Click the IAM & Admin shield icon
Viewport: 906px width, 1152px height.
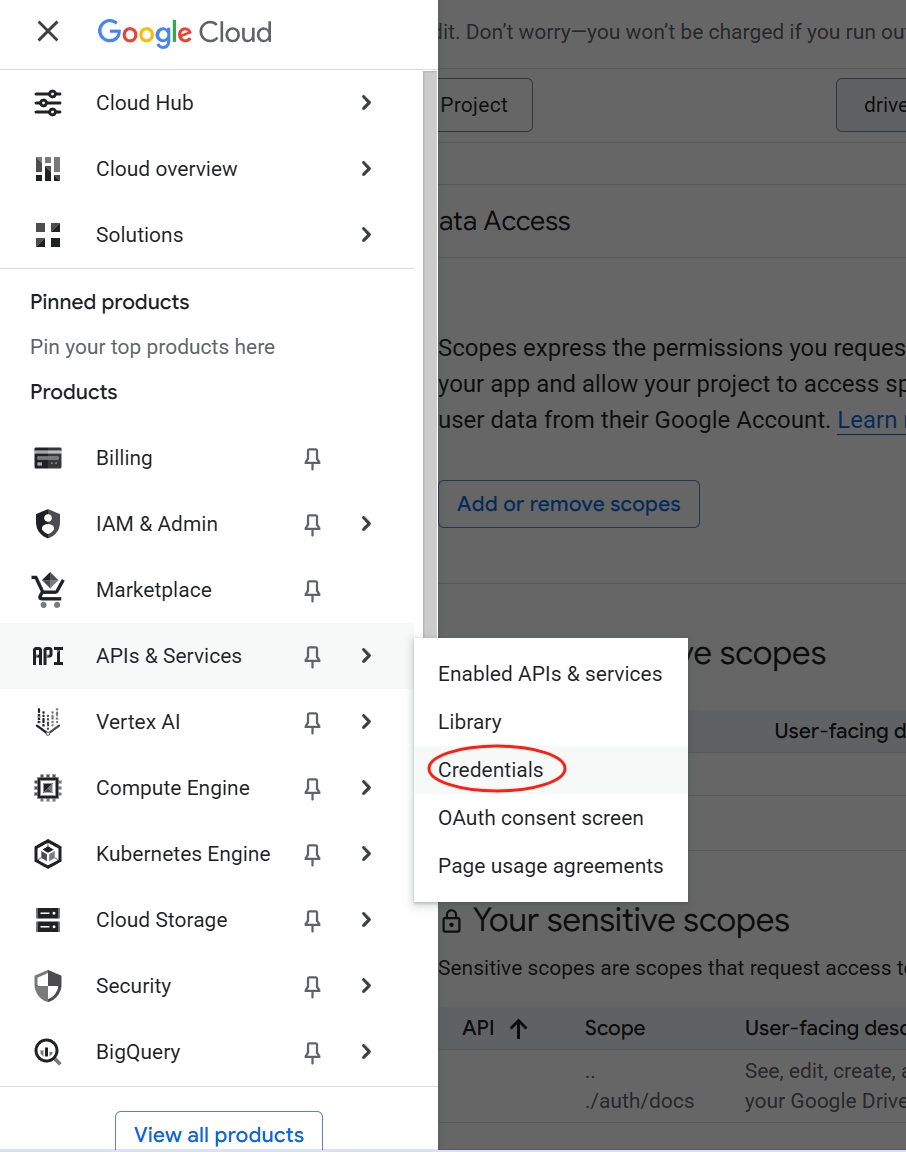(x=48, y=524)
